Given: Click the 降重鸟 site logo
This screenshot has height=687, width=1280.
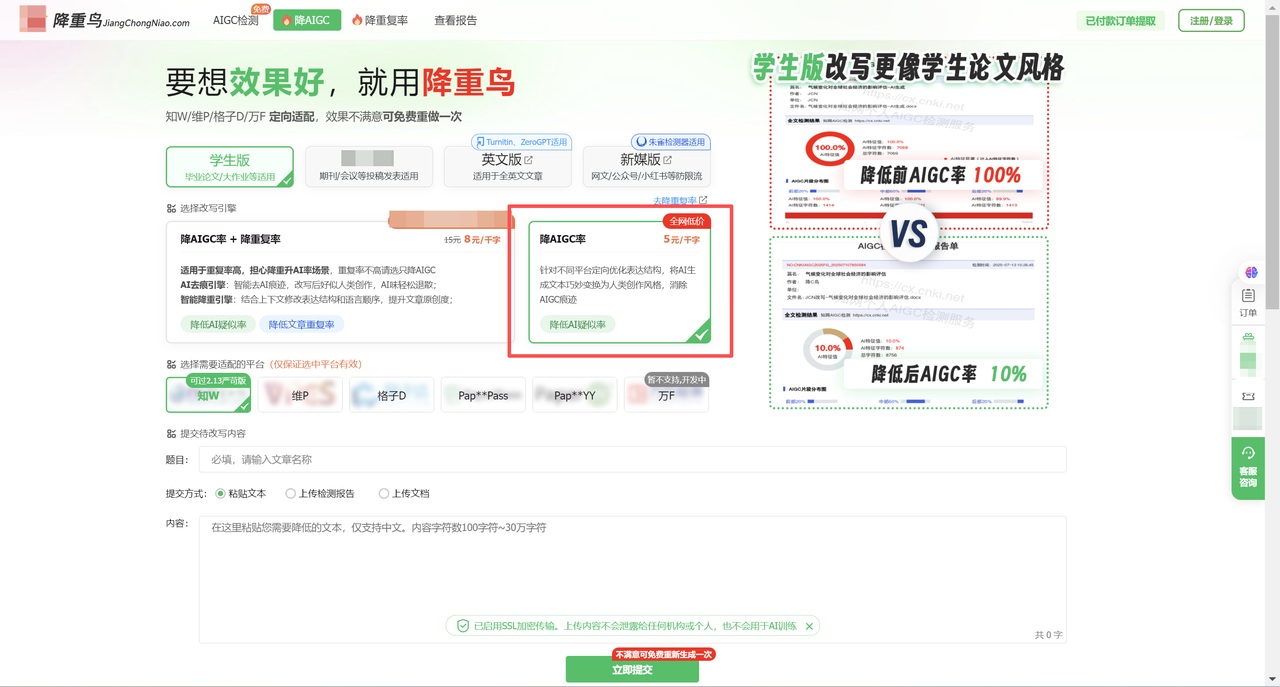Looking at the screenshot, I should tap(105, 20).
